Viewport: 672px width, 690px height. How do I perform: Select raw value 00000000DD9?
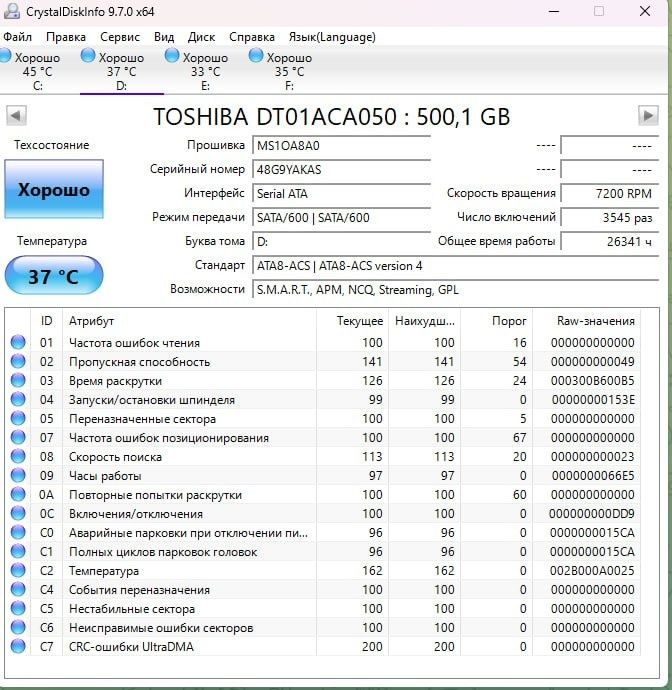tap(591, 514)
